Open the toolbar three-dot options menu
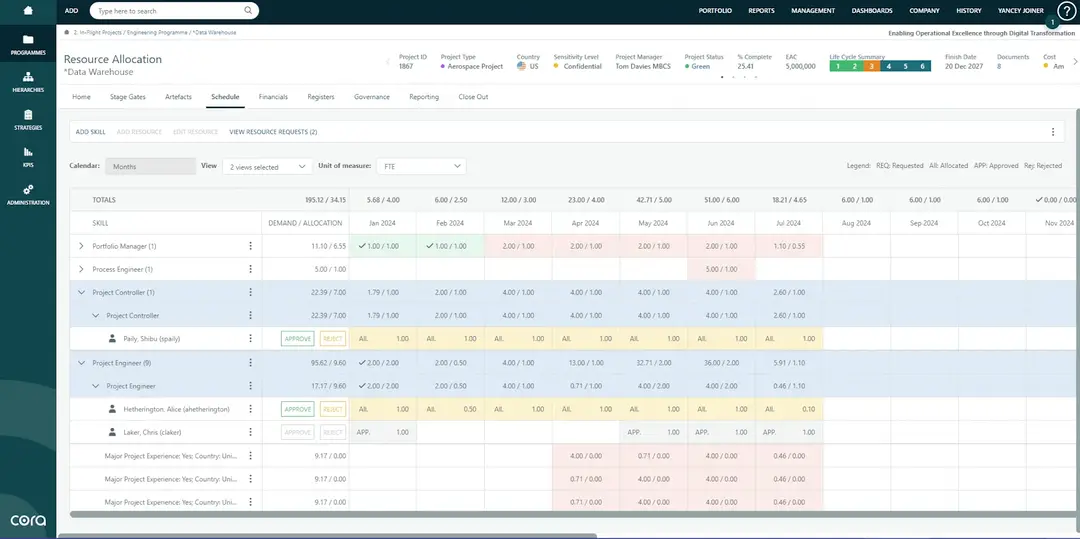This screenshot has height=539, width=1080. pos(1052,132)
